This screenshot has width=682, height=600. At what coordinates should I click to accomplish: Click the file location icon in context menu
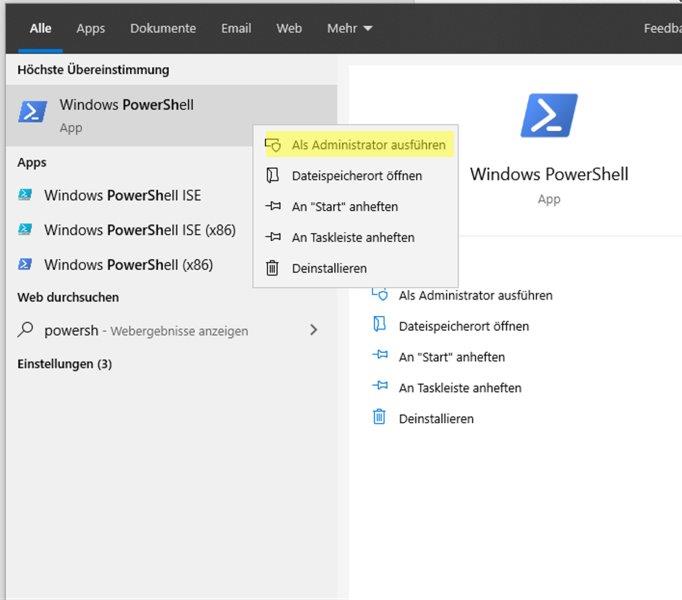pyautogui.click(x=273, y=176)
